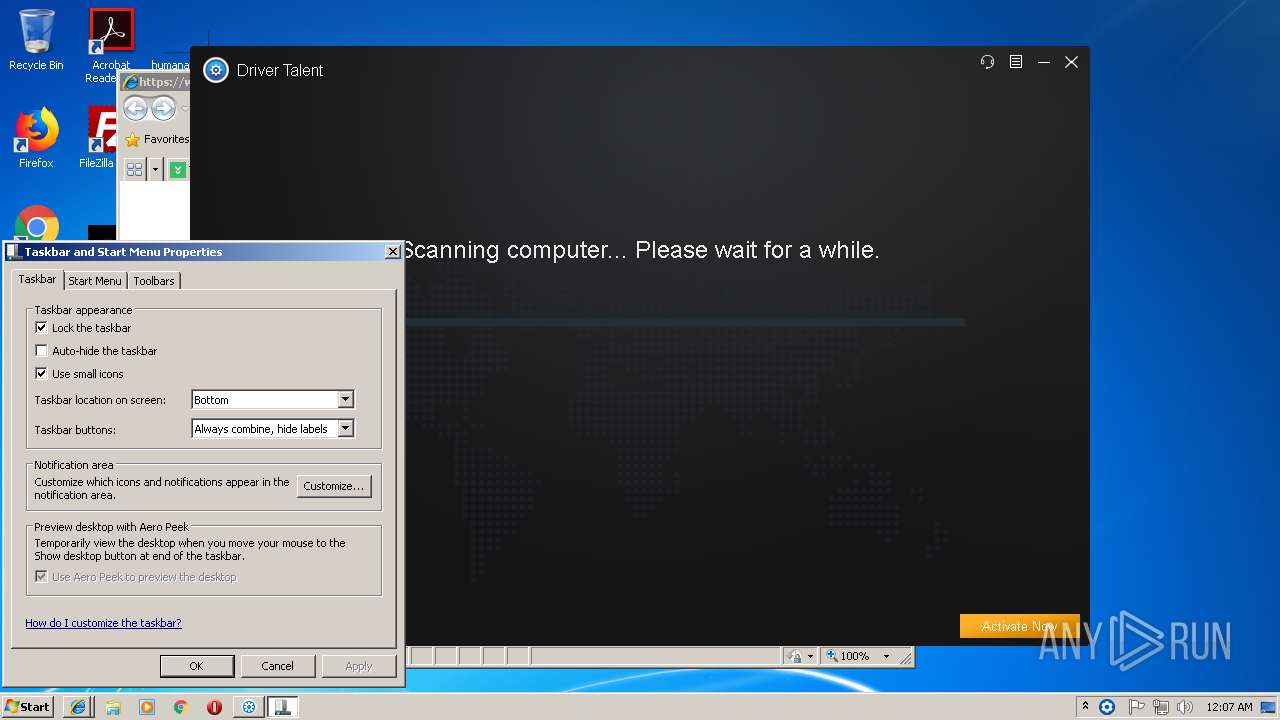This screenshot has height=720, width=1280.
Task: Select the Google Chrome desktop shortcut
Action: tap(36, 224)
